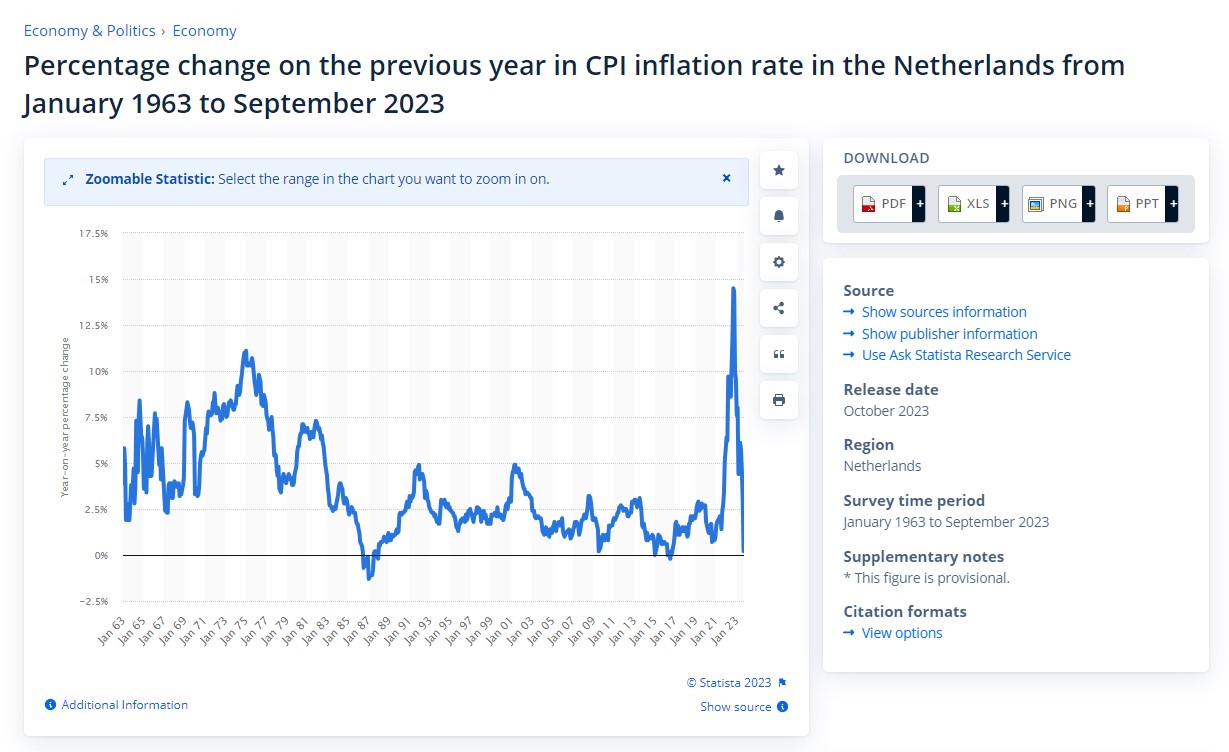Screen dimensions: 1229x752
Task: Expand XLS download options plus
Action: pyautogui.click(x=1003, y=204)
